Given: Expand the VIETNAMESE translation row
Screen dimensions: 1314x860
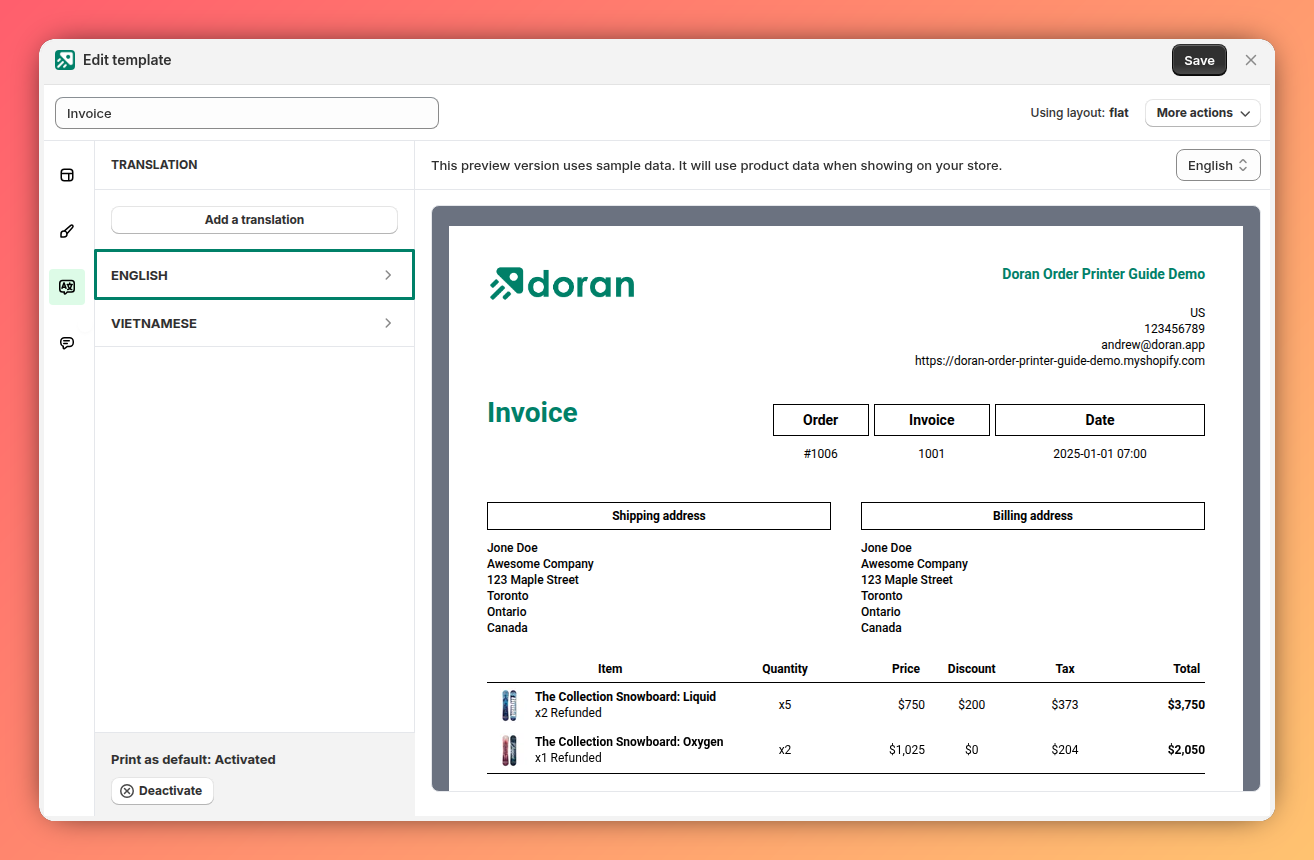Looking at the screenshot, I should click(x=254, y=323).
